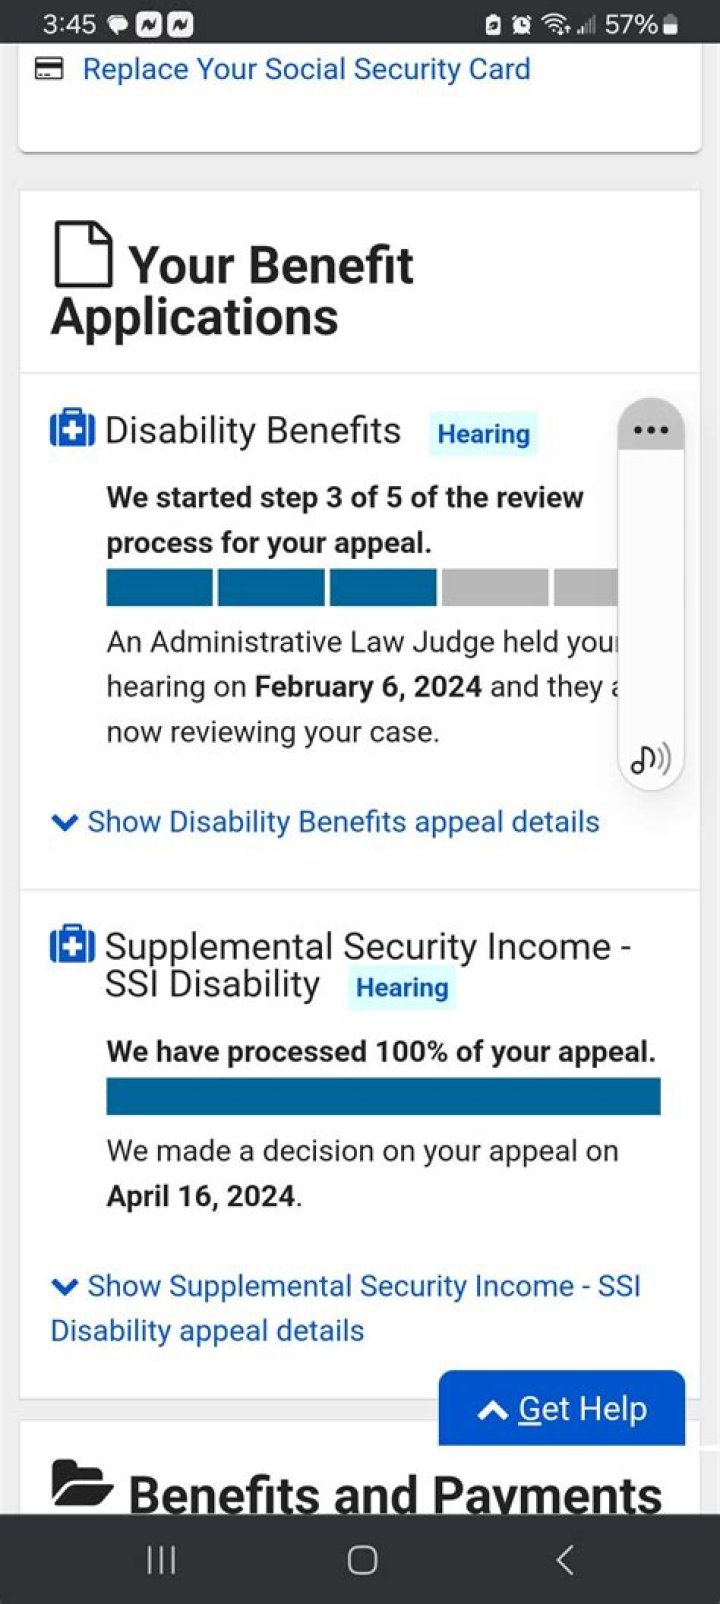The image size is (720, 1604).
Task: Click the card icon next to Replace Your Social Security Card
Action: (x=49, y=68)
